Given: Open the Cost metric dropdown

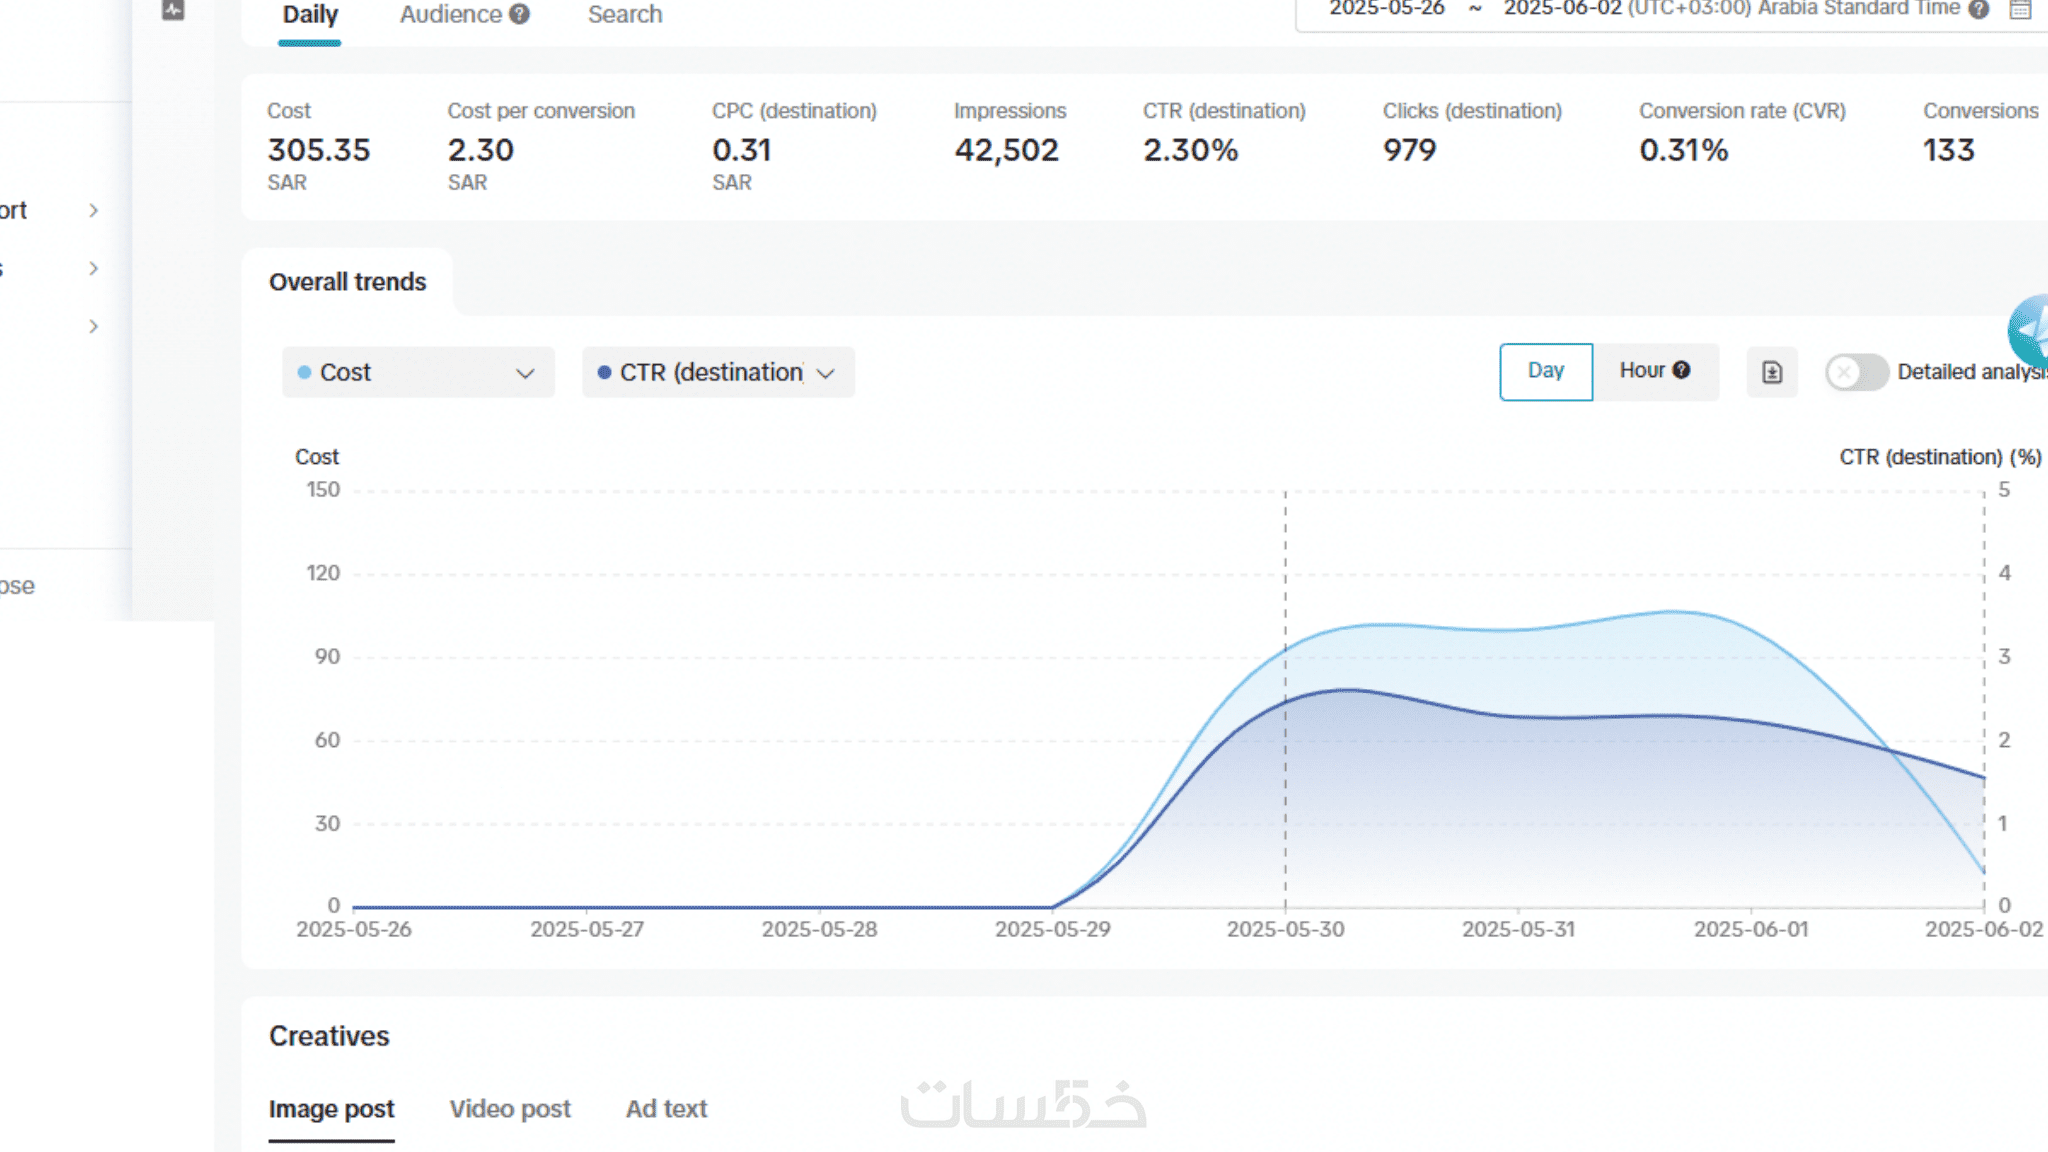Looking at the screenshot, I should [x=418, y=372].
